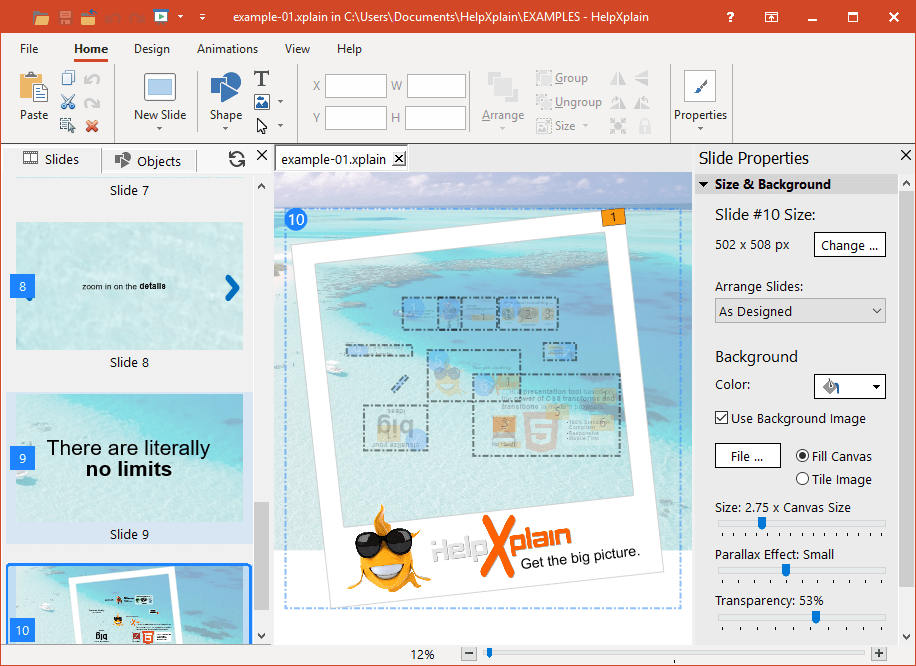The width and height of the screenshot is (916, 666).
Task: Click the Parallax Effect slider handle
Action: point(786,570)
